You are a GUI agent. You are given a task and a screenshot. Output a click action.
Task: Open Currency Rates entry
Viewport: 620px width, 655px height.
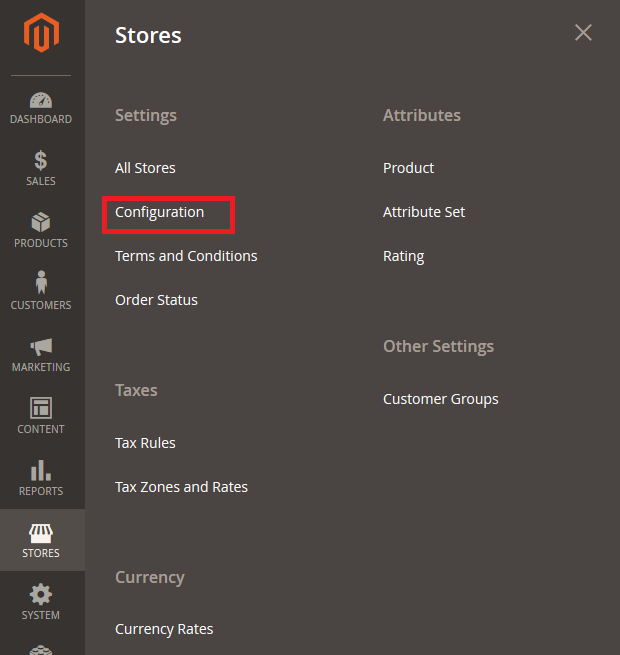point(164,629)
